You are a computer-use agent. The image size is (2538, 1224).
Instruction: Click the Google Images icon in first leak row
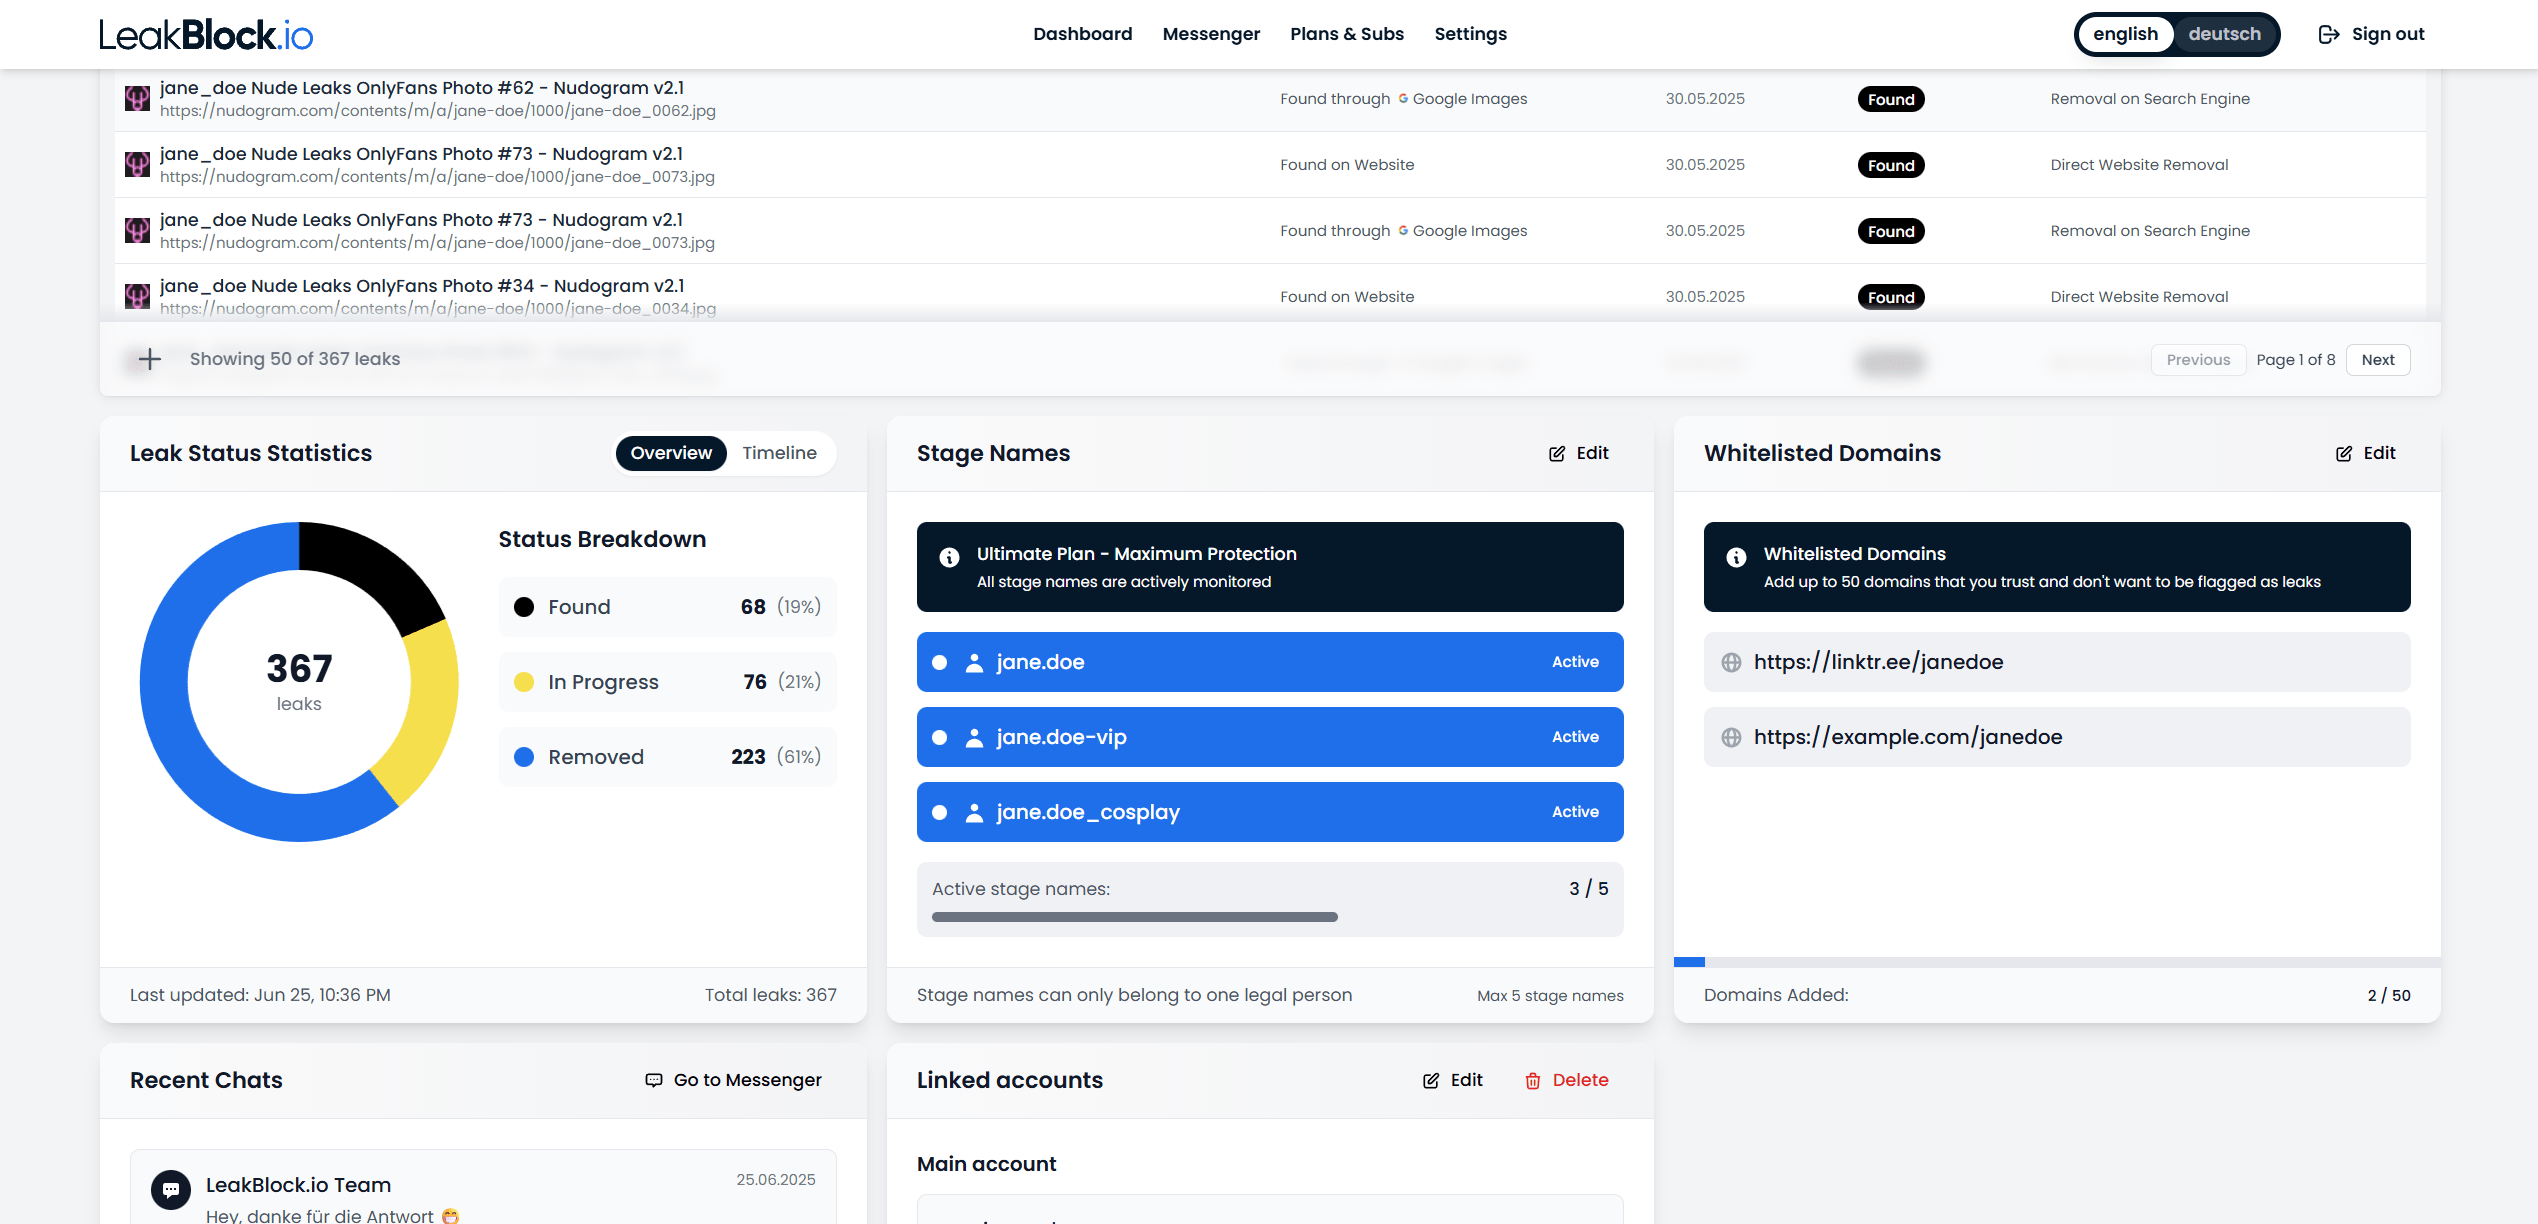[1404, 98]
